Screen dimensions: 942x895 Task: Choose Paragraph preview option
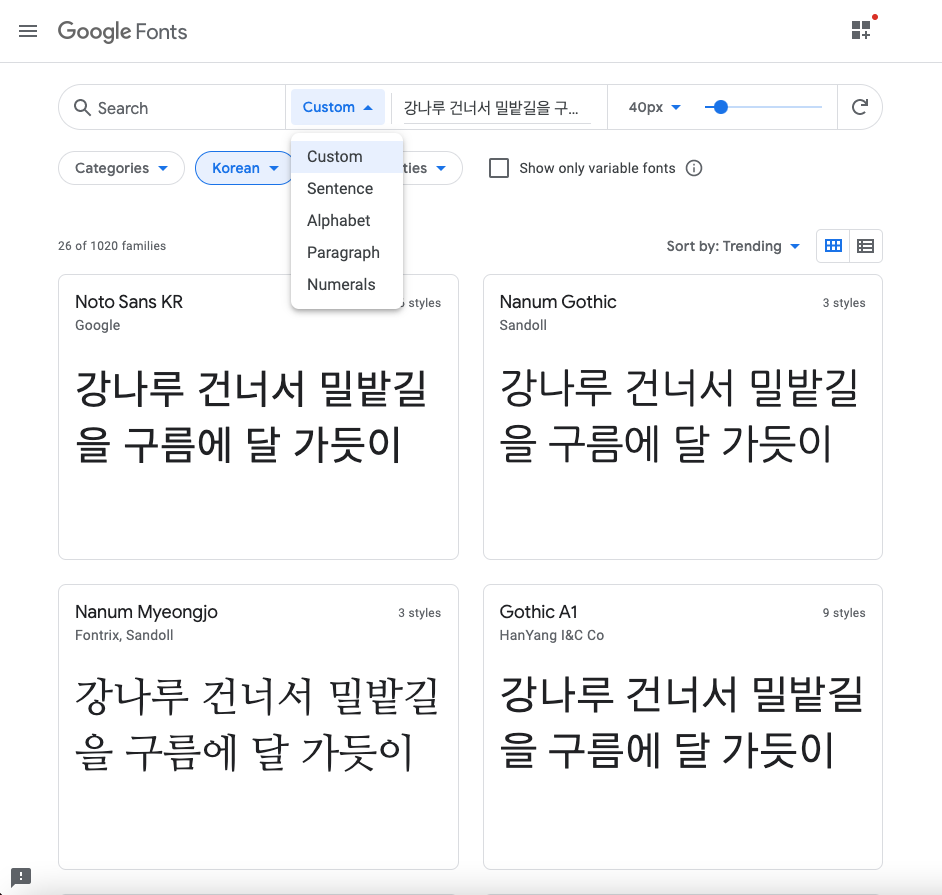point(347,252)
